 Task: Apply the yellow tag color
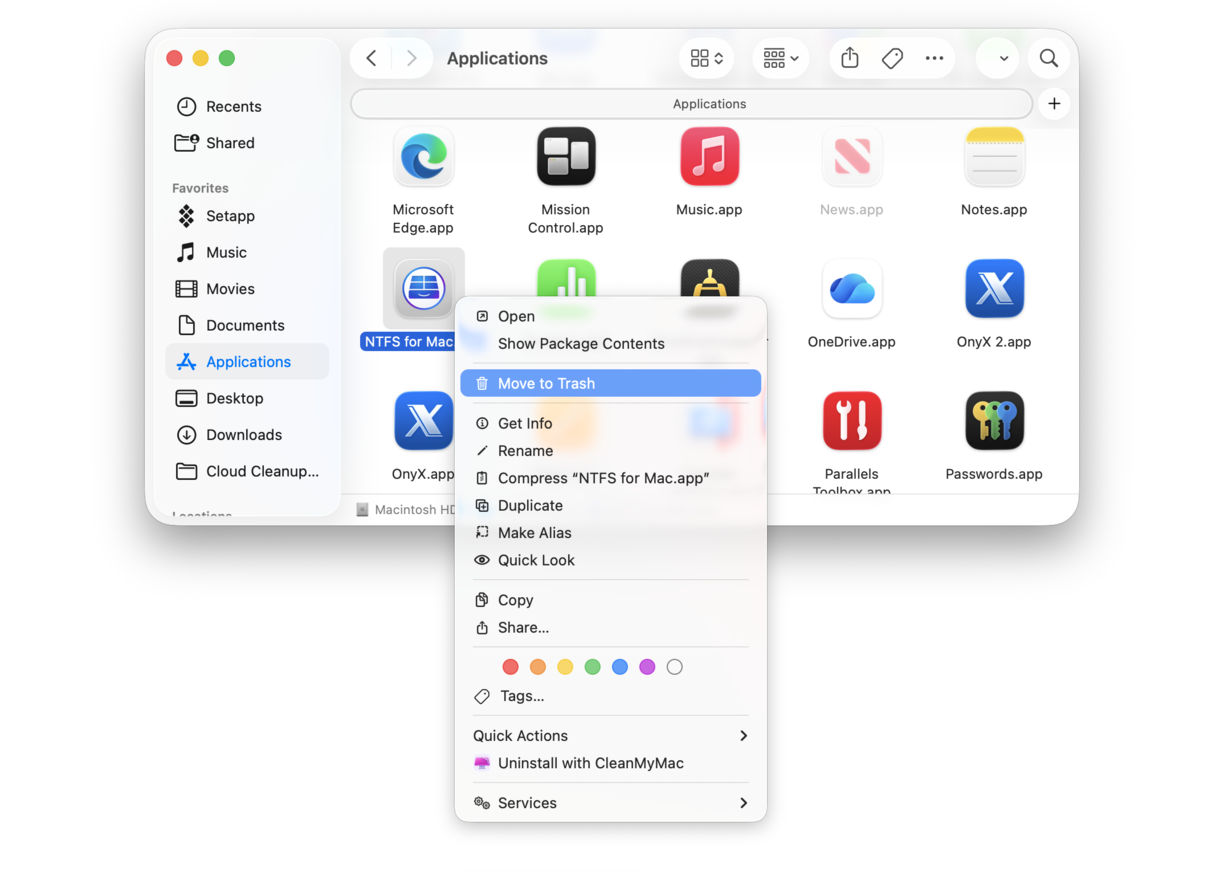pos(565,667)
